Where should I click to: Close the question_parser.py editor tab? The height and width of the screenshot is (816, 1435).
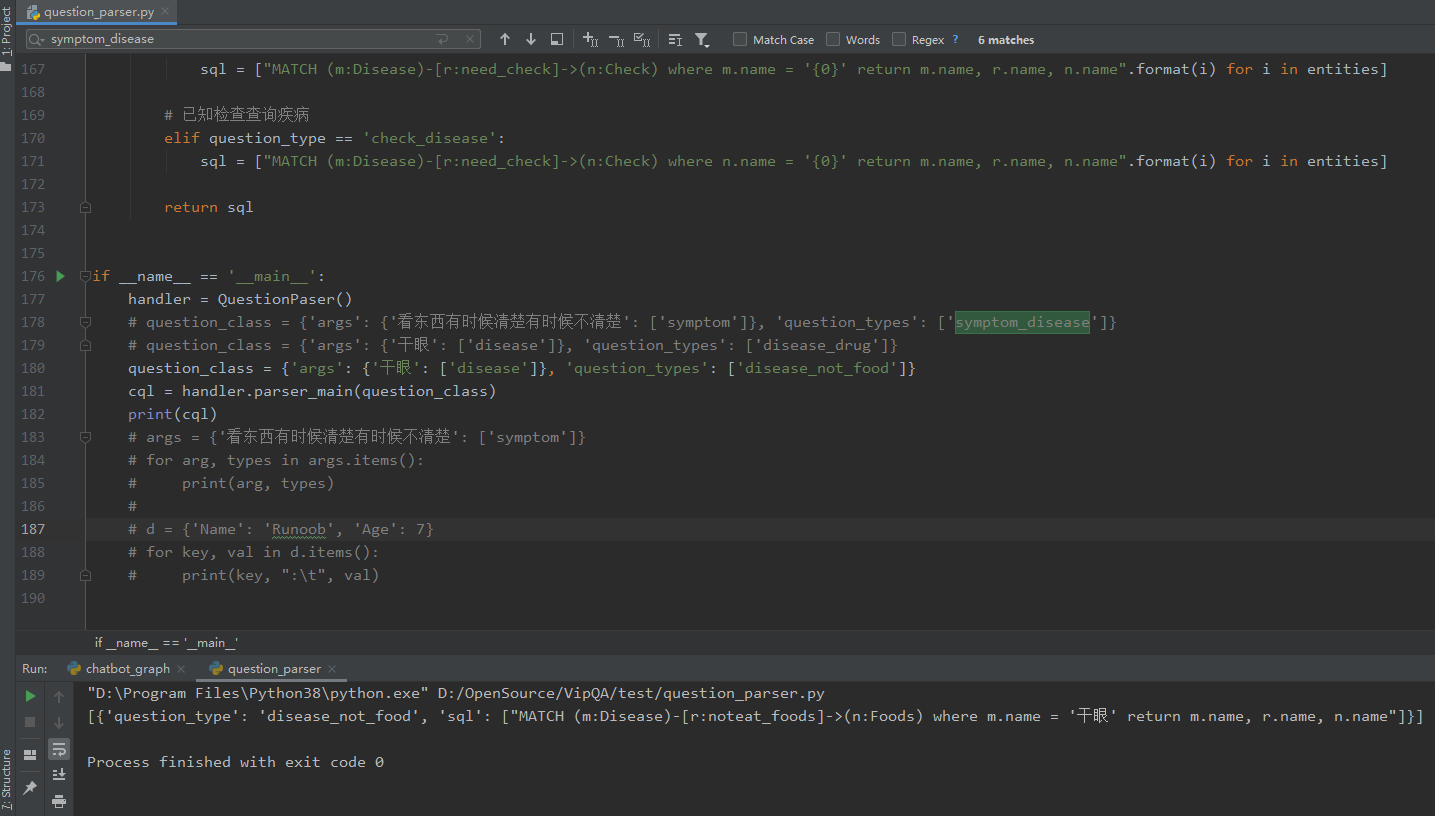click(x=164, y=13)
